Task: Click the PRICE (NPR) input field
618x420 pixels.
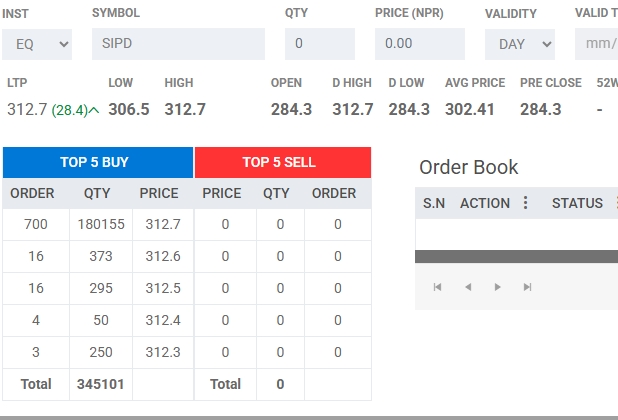Action: [420, 44]
